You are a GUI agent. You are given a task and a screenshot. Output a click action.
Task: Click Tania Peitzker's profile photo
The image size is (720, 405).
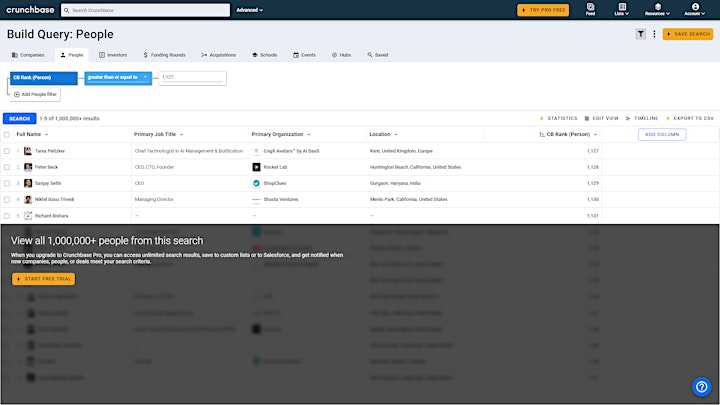(28, 151)
